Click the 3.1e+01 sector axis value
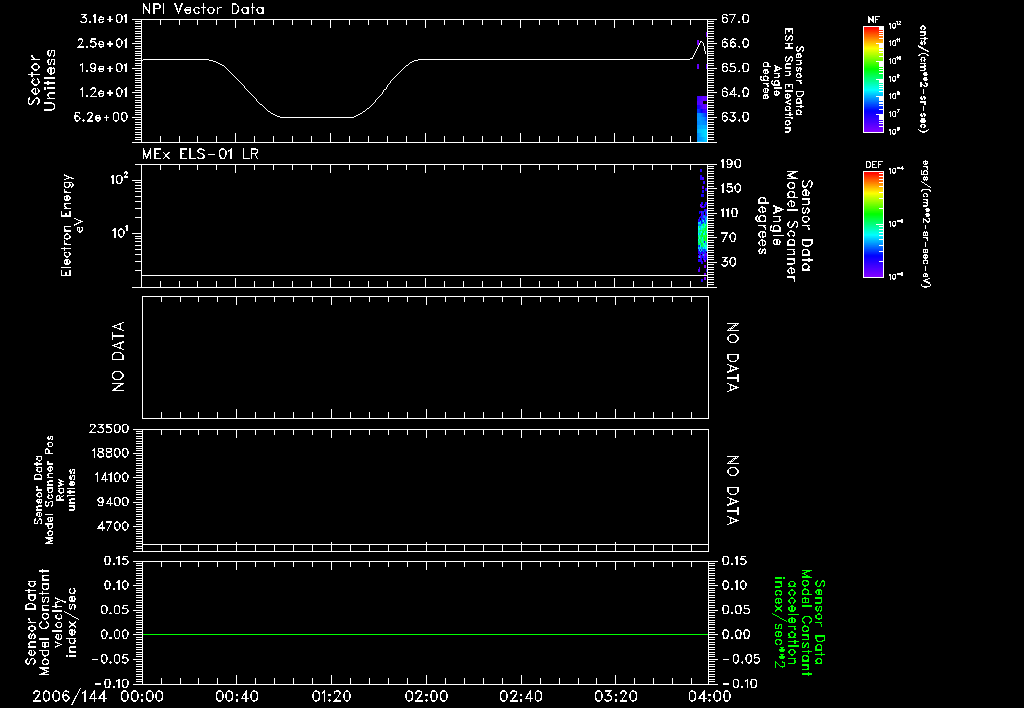The height and width of the screenshot is (708, 1024). [104, 18]
